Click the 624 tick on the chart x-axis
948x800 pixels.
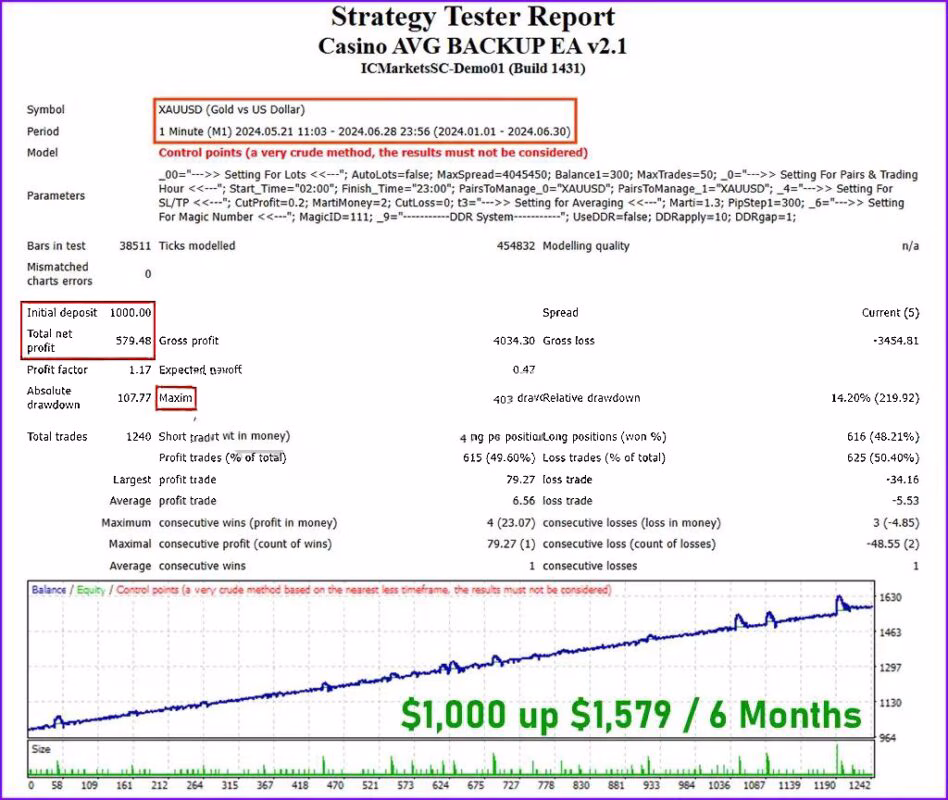click(x=440, y=785)
